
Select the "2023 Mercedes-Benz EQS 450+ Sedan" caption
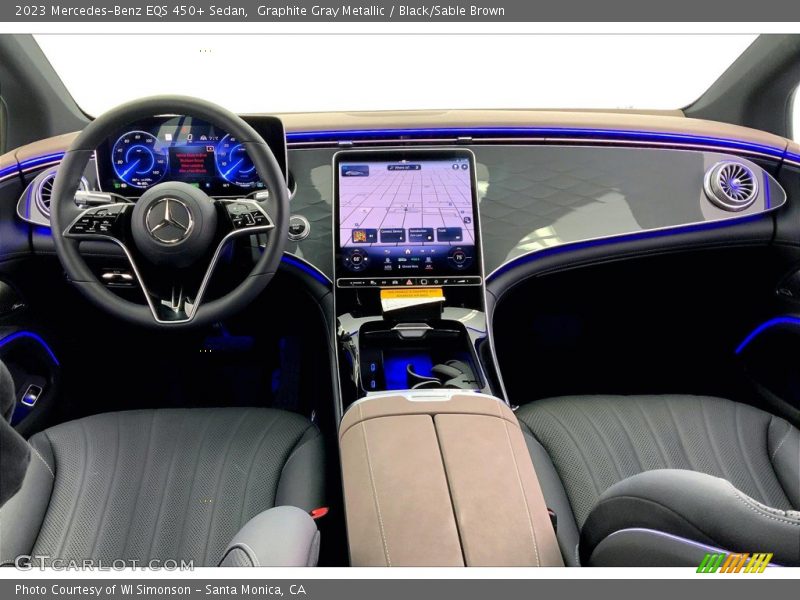(x=132, y=10)
